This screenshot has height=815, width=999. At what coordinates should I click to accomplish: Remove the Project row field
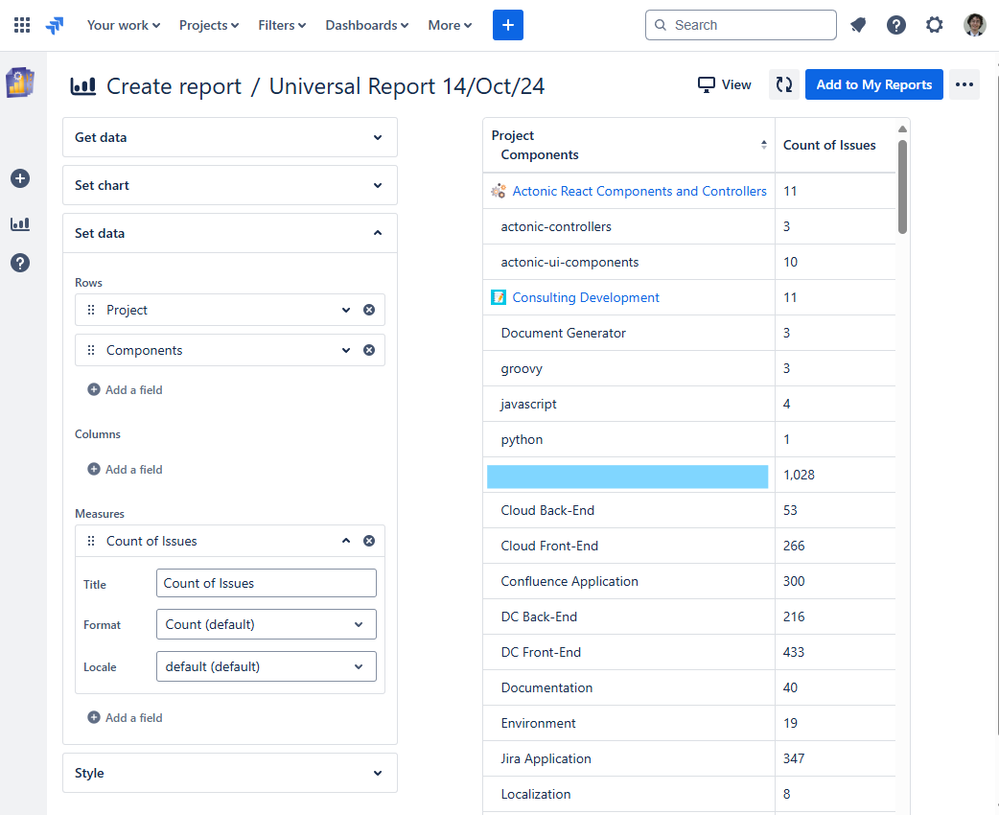pyautogui.click(x=369, y=310)
